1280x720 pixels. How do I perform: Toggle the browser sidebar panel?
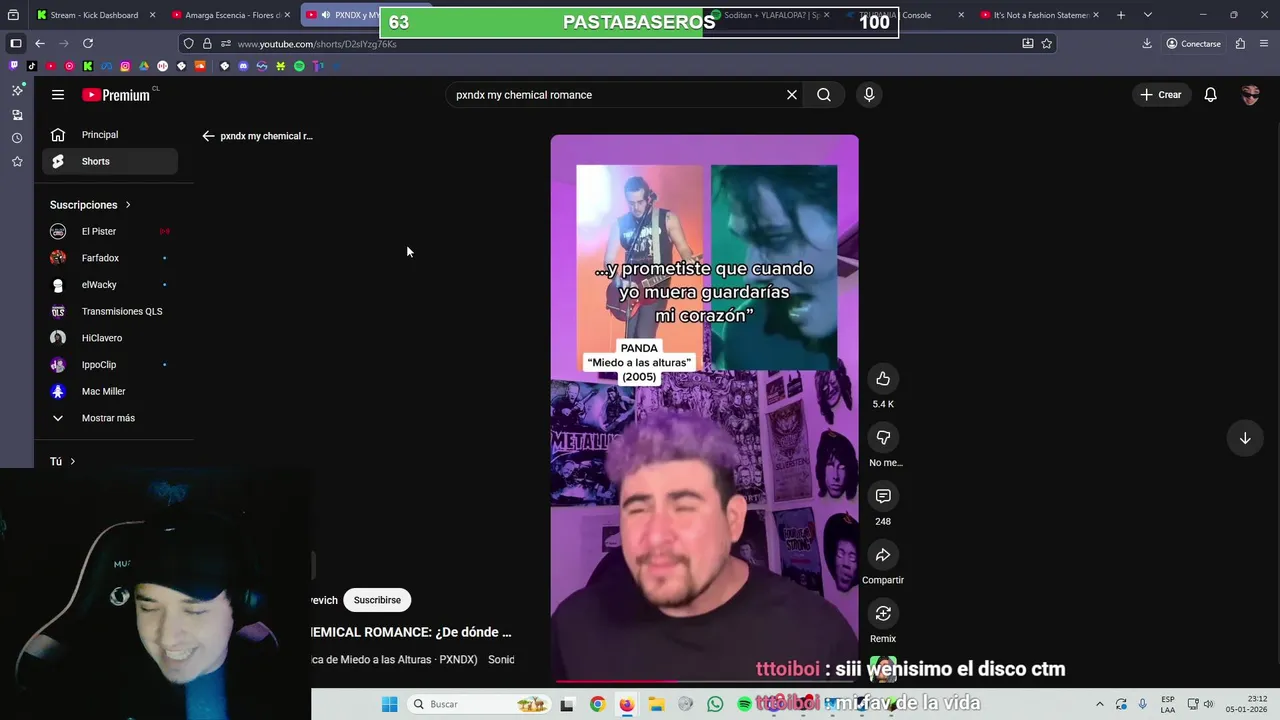pyautogui.click(x=16, y=43)
